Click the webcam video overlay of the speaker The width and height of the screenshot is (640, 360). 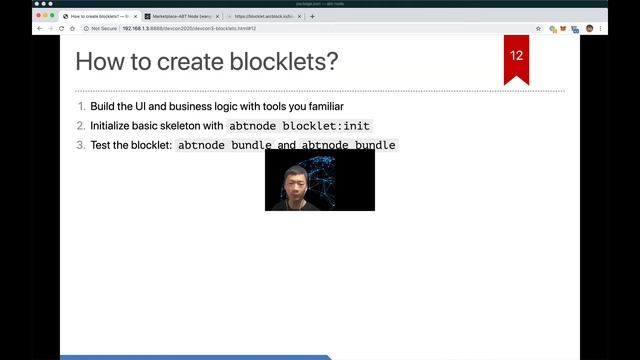(320, 180)
